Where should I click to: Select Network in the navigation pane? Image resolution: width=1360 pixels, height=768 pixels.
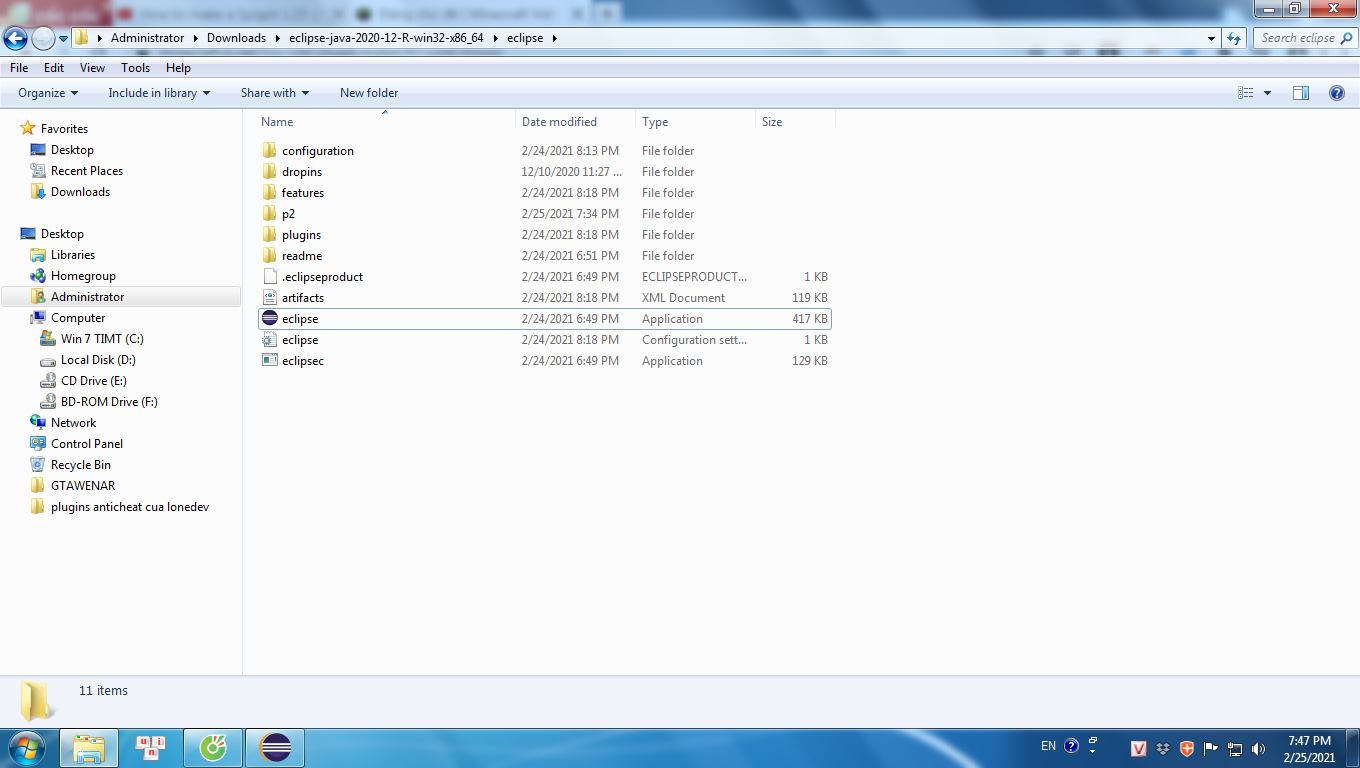pos(74,423)
